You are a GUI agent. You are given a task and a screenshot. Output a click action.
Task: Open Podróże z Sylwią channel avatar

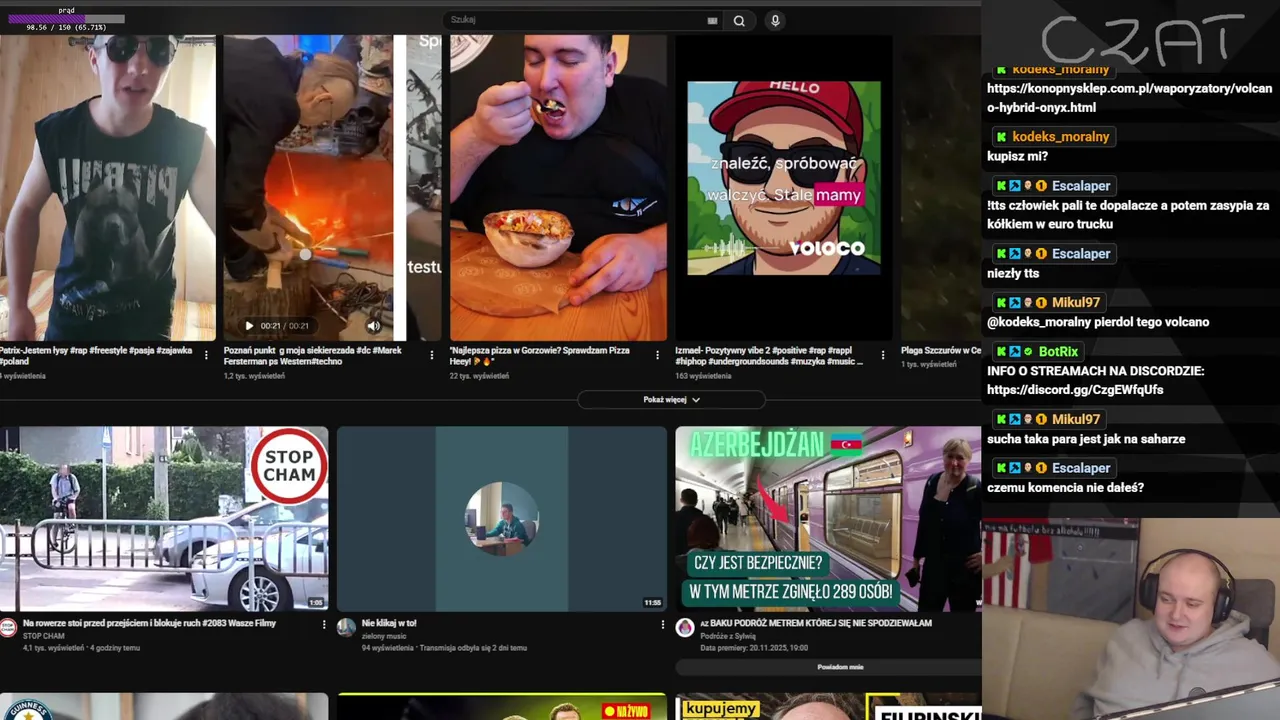(x=685, y=627)
